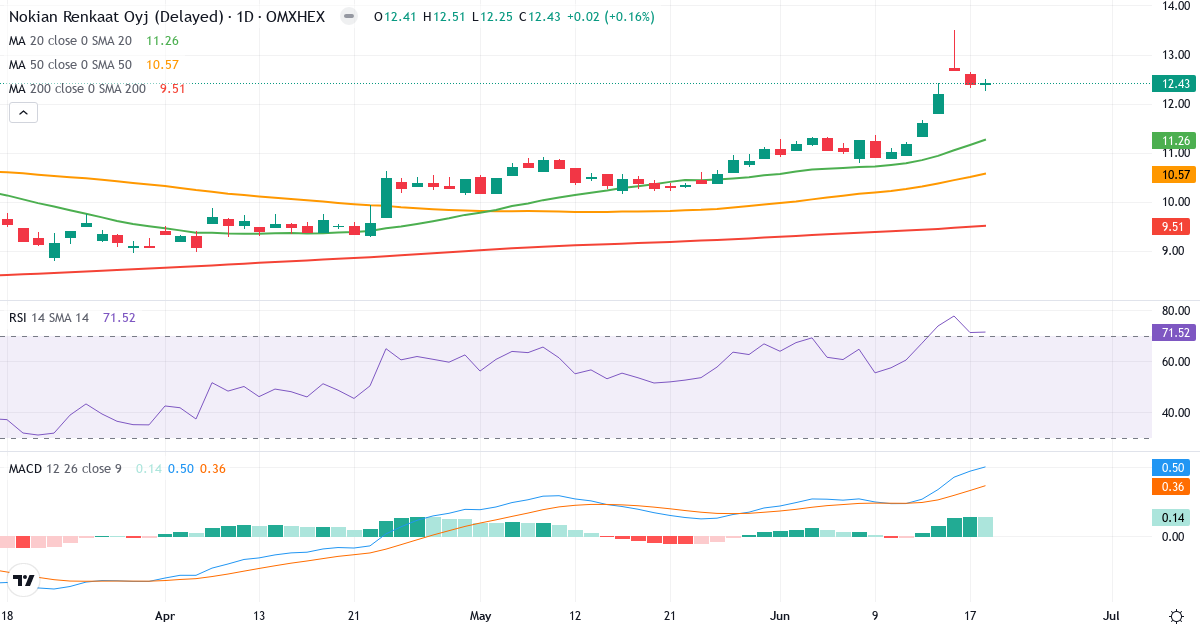The width and height of the screenshot is (1200, 630).
Task: Click the RSI legend value 71.52
Action: coord(119,318)
